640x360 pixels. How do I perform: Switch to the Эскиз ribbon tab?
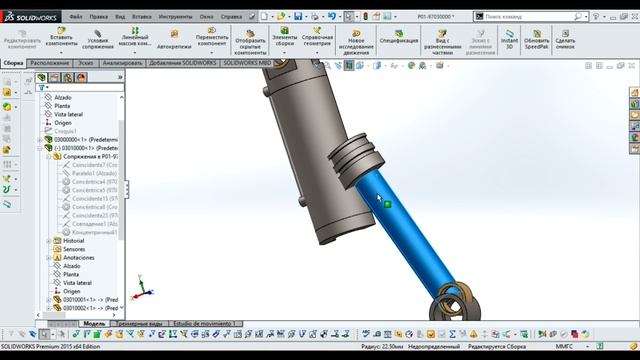click(85, 63)
